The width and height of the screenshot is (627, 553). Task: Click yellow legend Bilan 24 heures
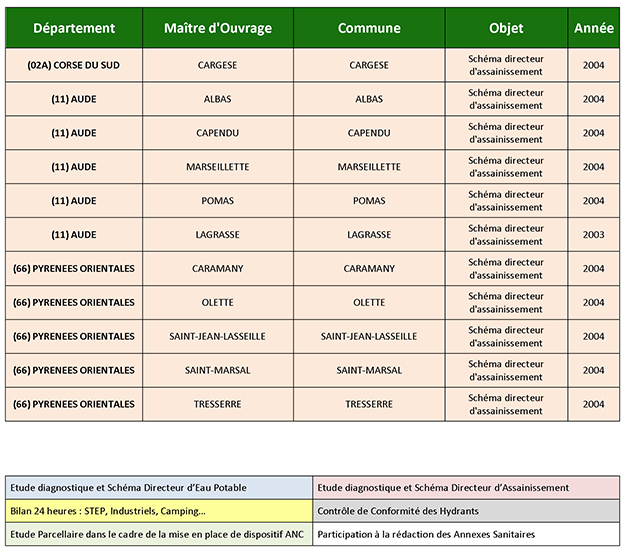pyautogui.click(x=159, y=511)
